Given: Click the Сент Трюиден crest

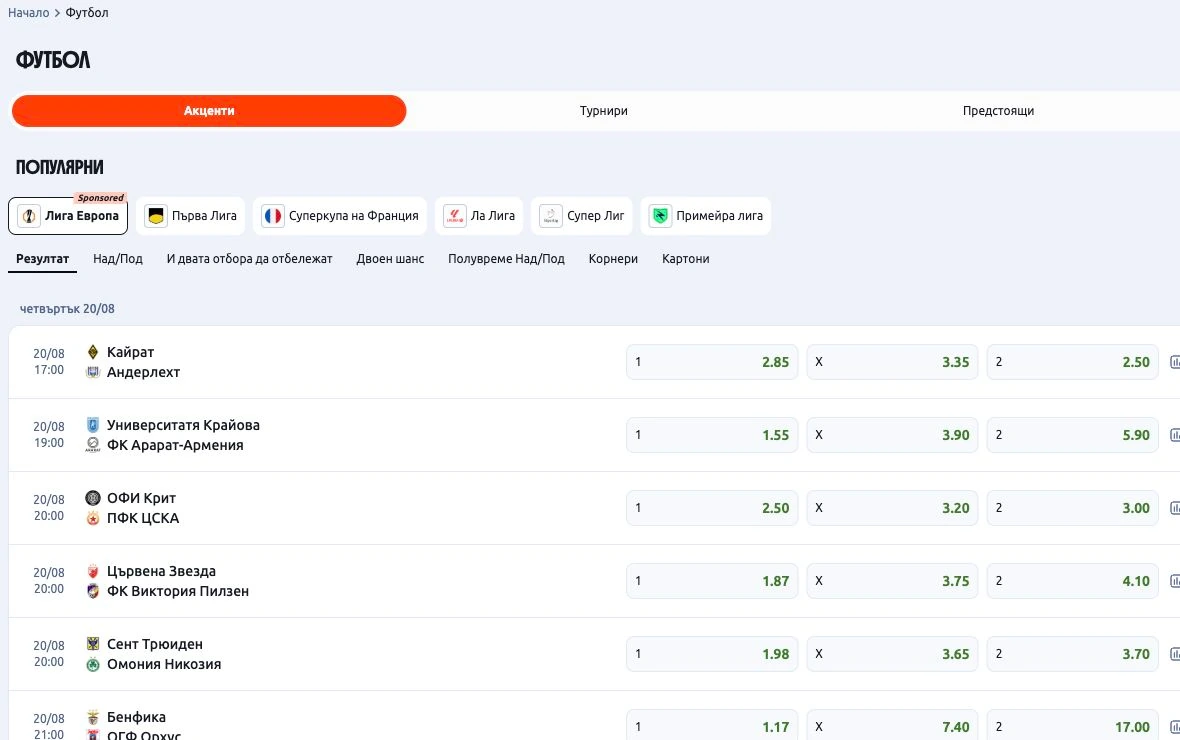Looking at the screenshot, I should 93,644.
